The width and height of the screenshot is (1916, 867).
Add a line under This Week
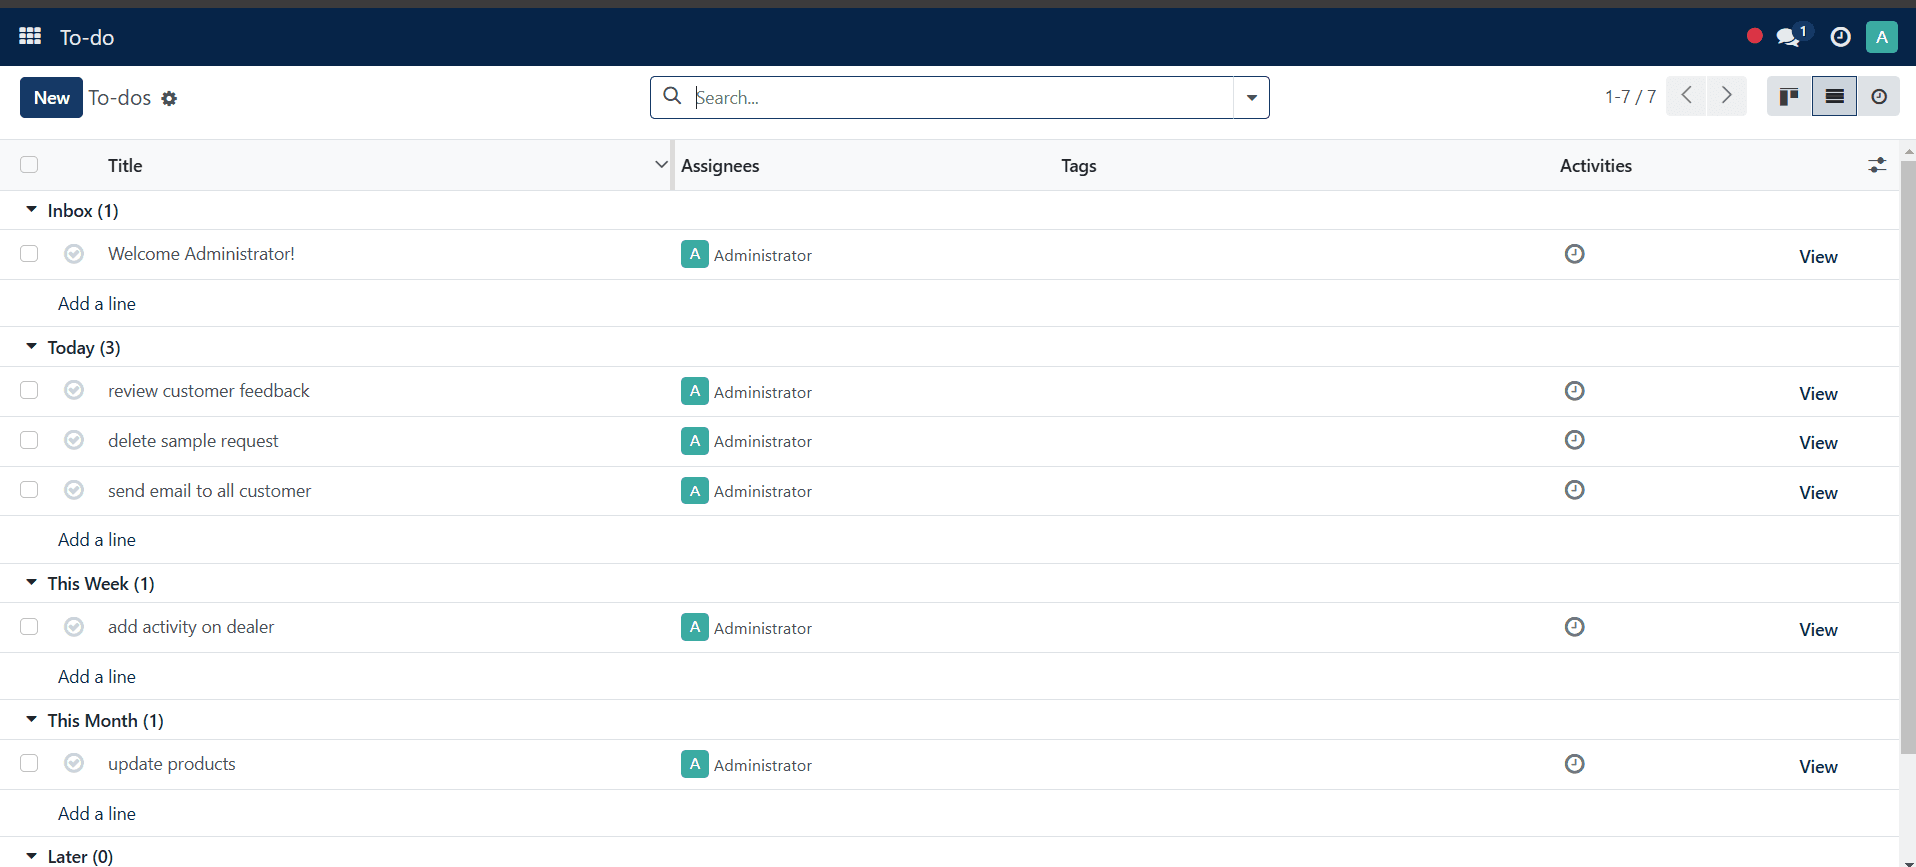[97, 677]
